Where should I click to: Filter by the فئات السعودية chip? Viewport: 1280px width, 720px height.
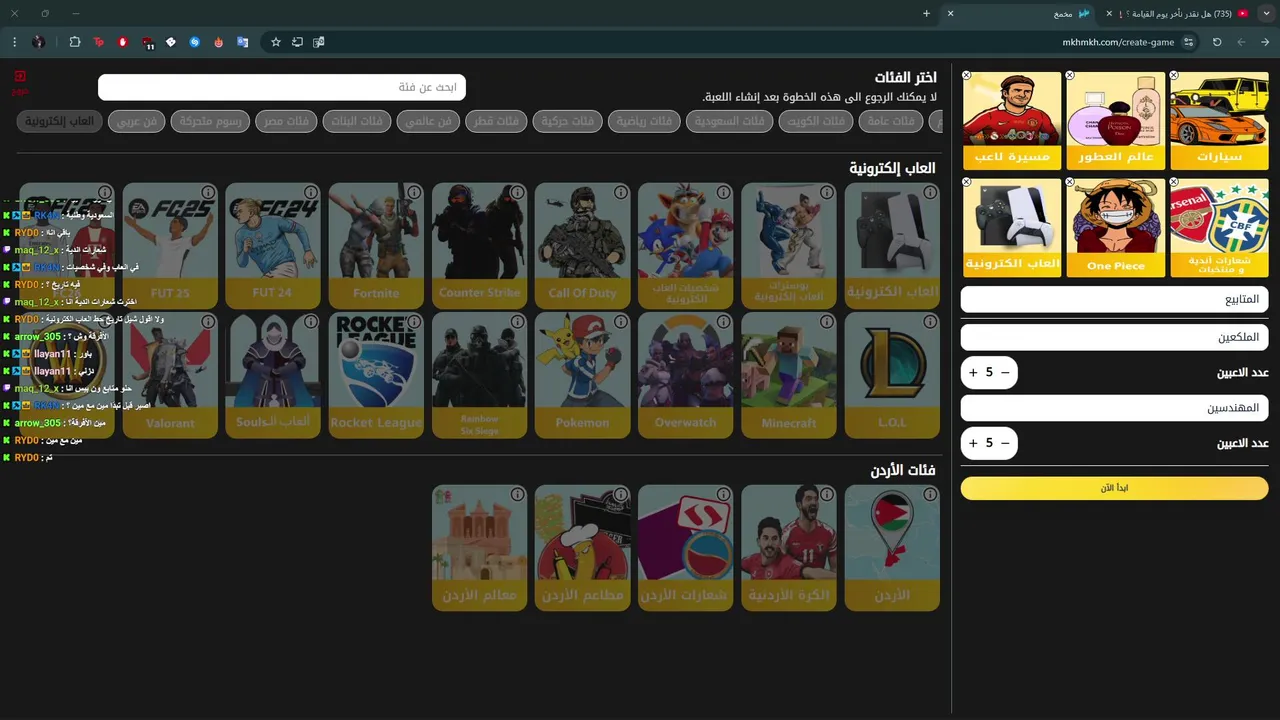pos(729,121)
